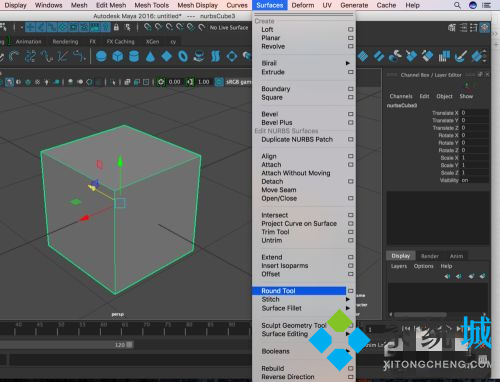
Task: Click the lock selection icon in status line
Action: point(116,27)
